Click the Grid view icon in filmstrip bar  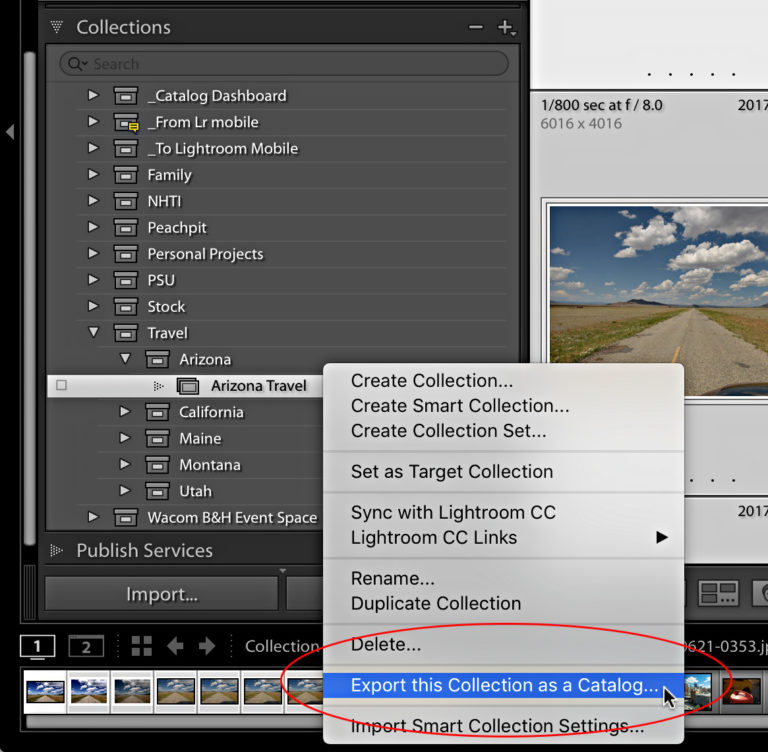click(142, 646)
